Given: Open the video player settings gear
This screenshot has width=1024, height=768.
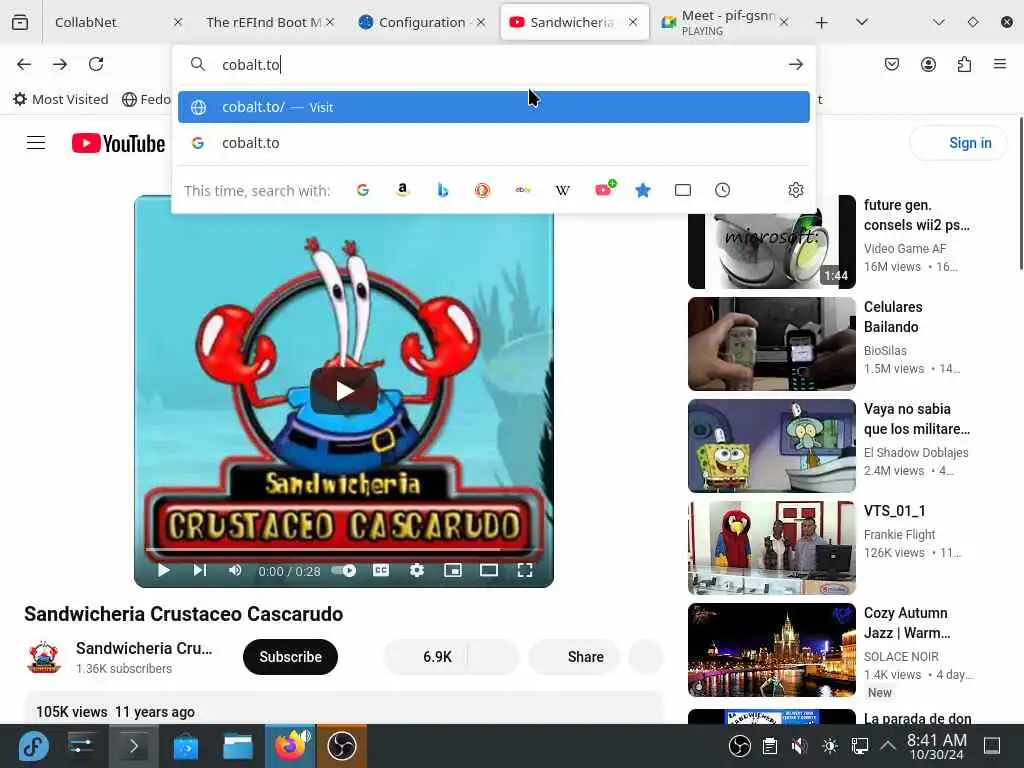Looking at the screenshot, I should click(x=417, y=571).
